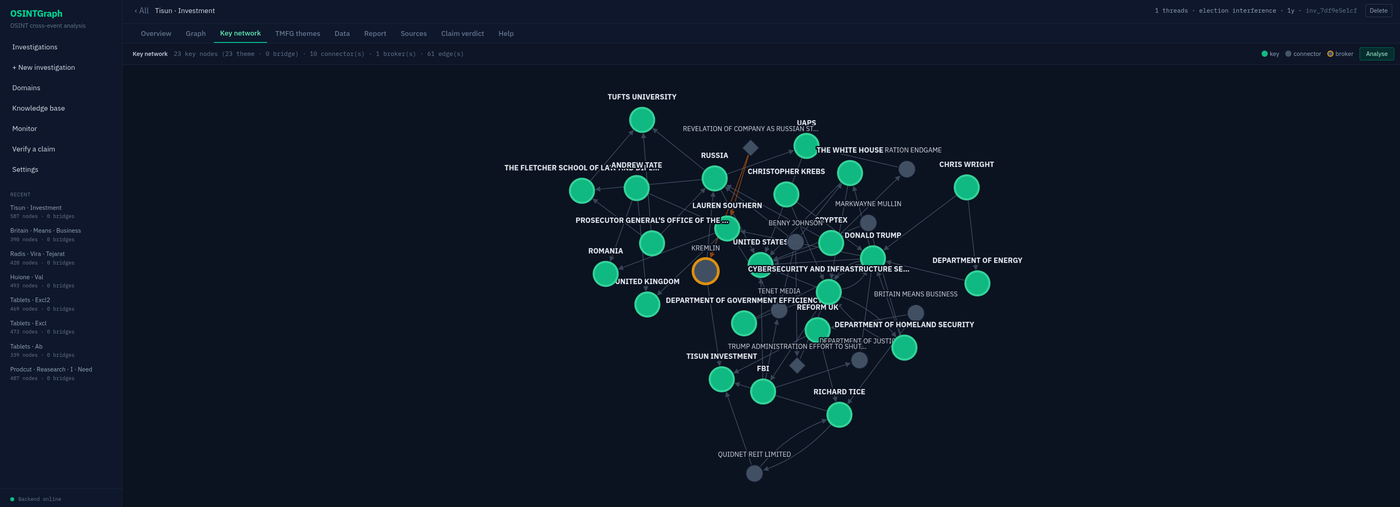
Task: Open Settings in the sidebar
Action: (61, 170)
